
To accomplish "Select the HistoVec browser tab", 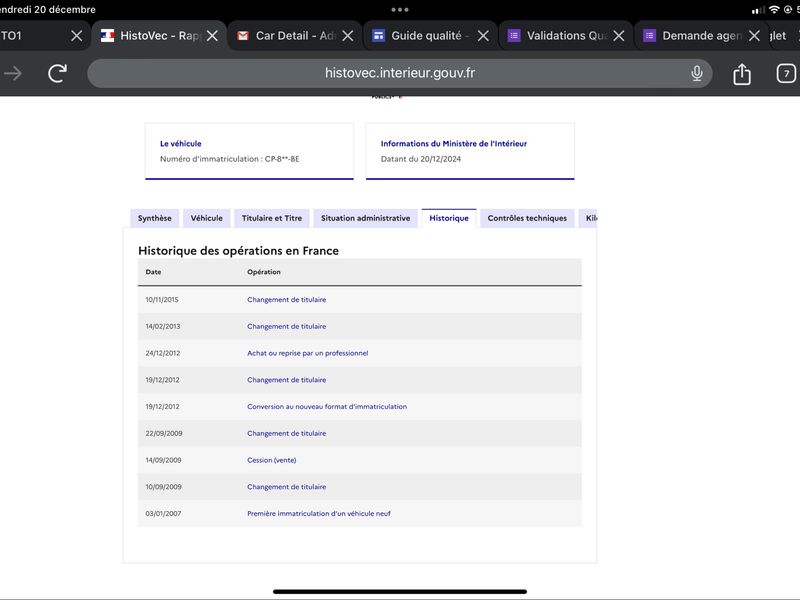I will tap(159, 36).
